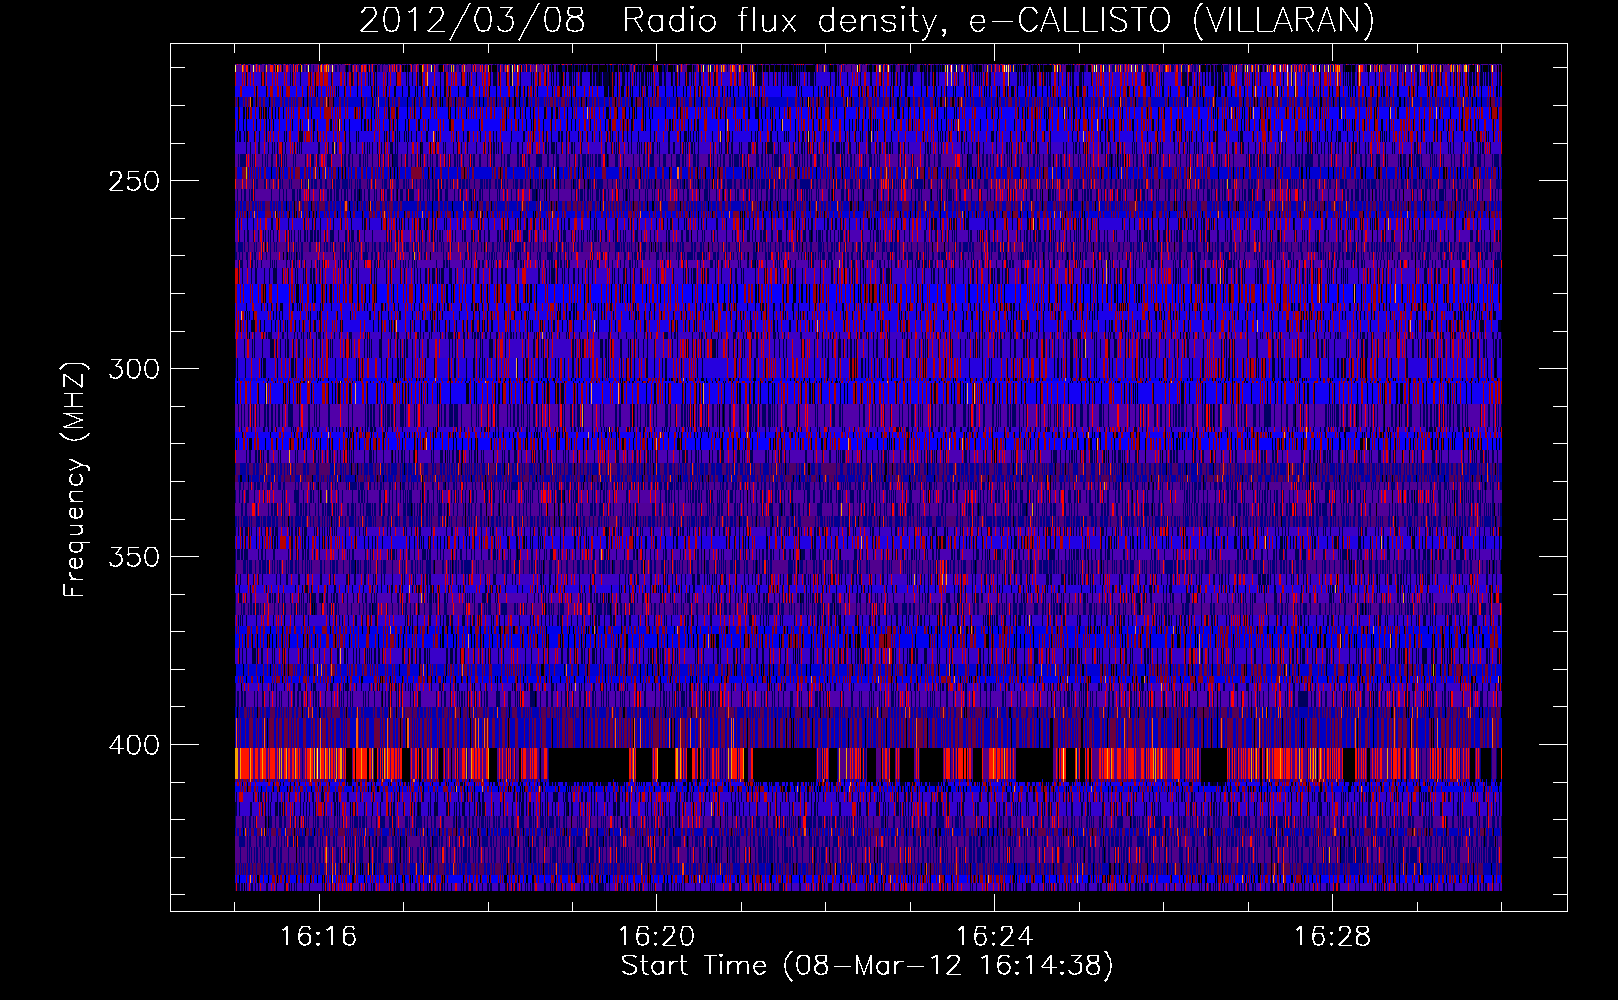Click the 16:24 time tick label
Viewport: 1618px width, 1000px height.
[x=995, y=937]
